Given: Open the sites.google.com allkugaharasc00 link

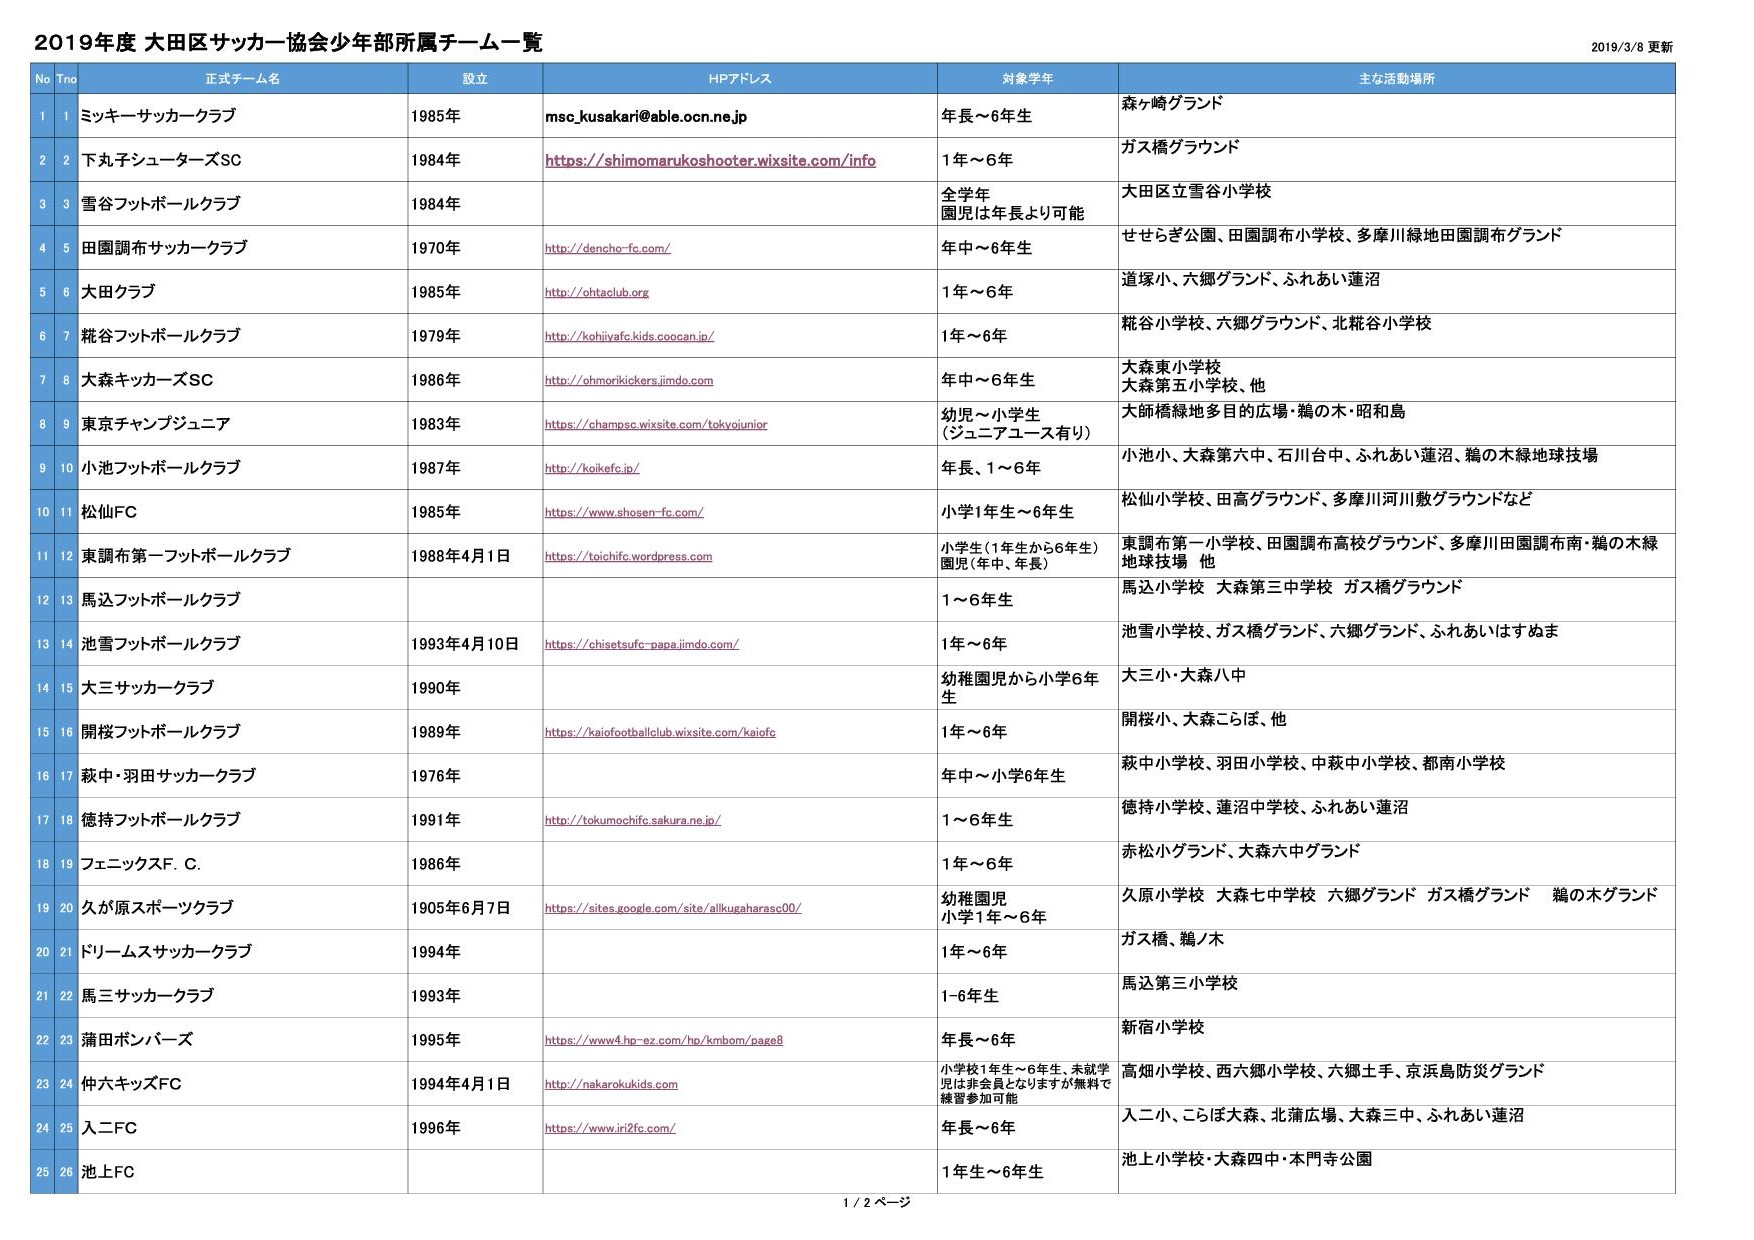Looking at the screenshot, I should 673,908.
